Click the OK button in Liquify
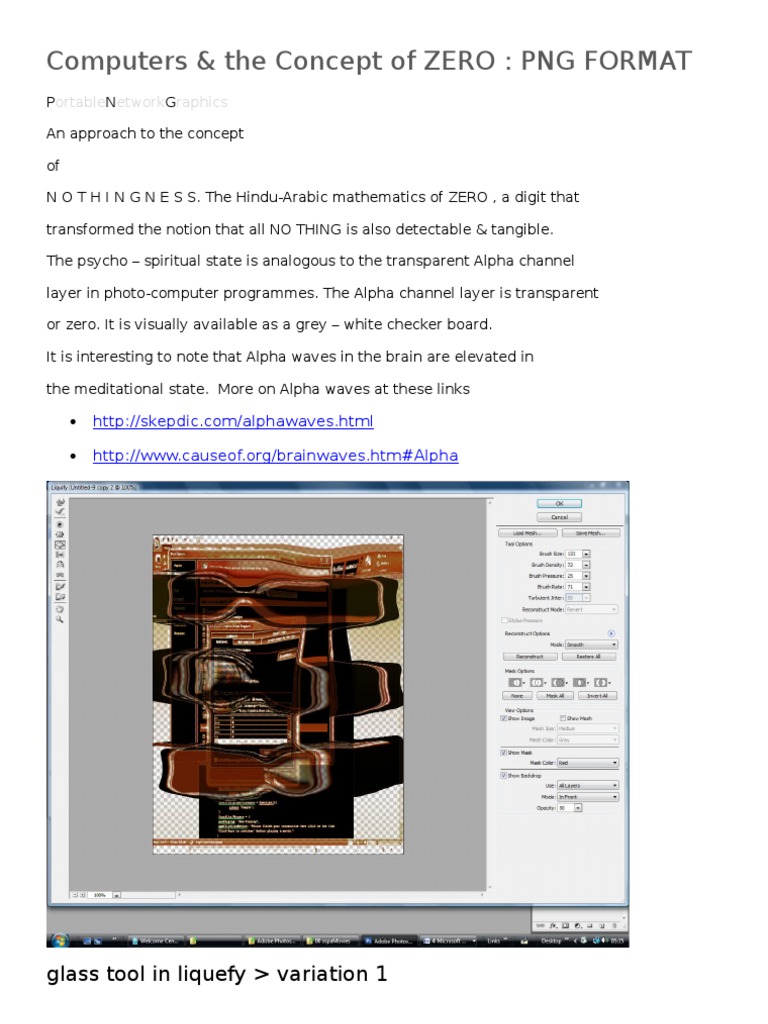Image resolution: width=768 pixels, height=1024 pixels. (559, 504)
